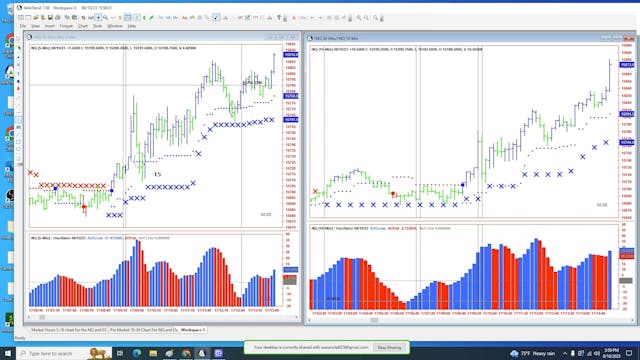640x360 pixels.
Task: Open the Help menu
Action: pos(131,26)
